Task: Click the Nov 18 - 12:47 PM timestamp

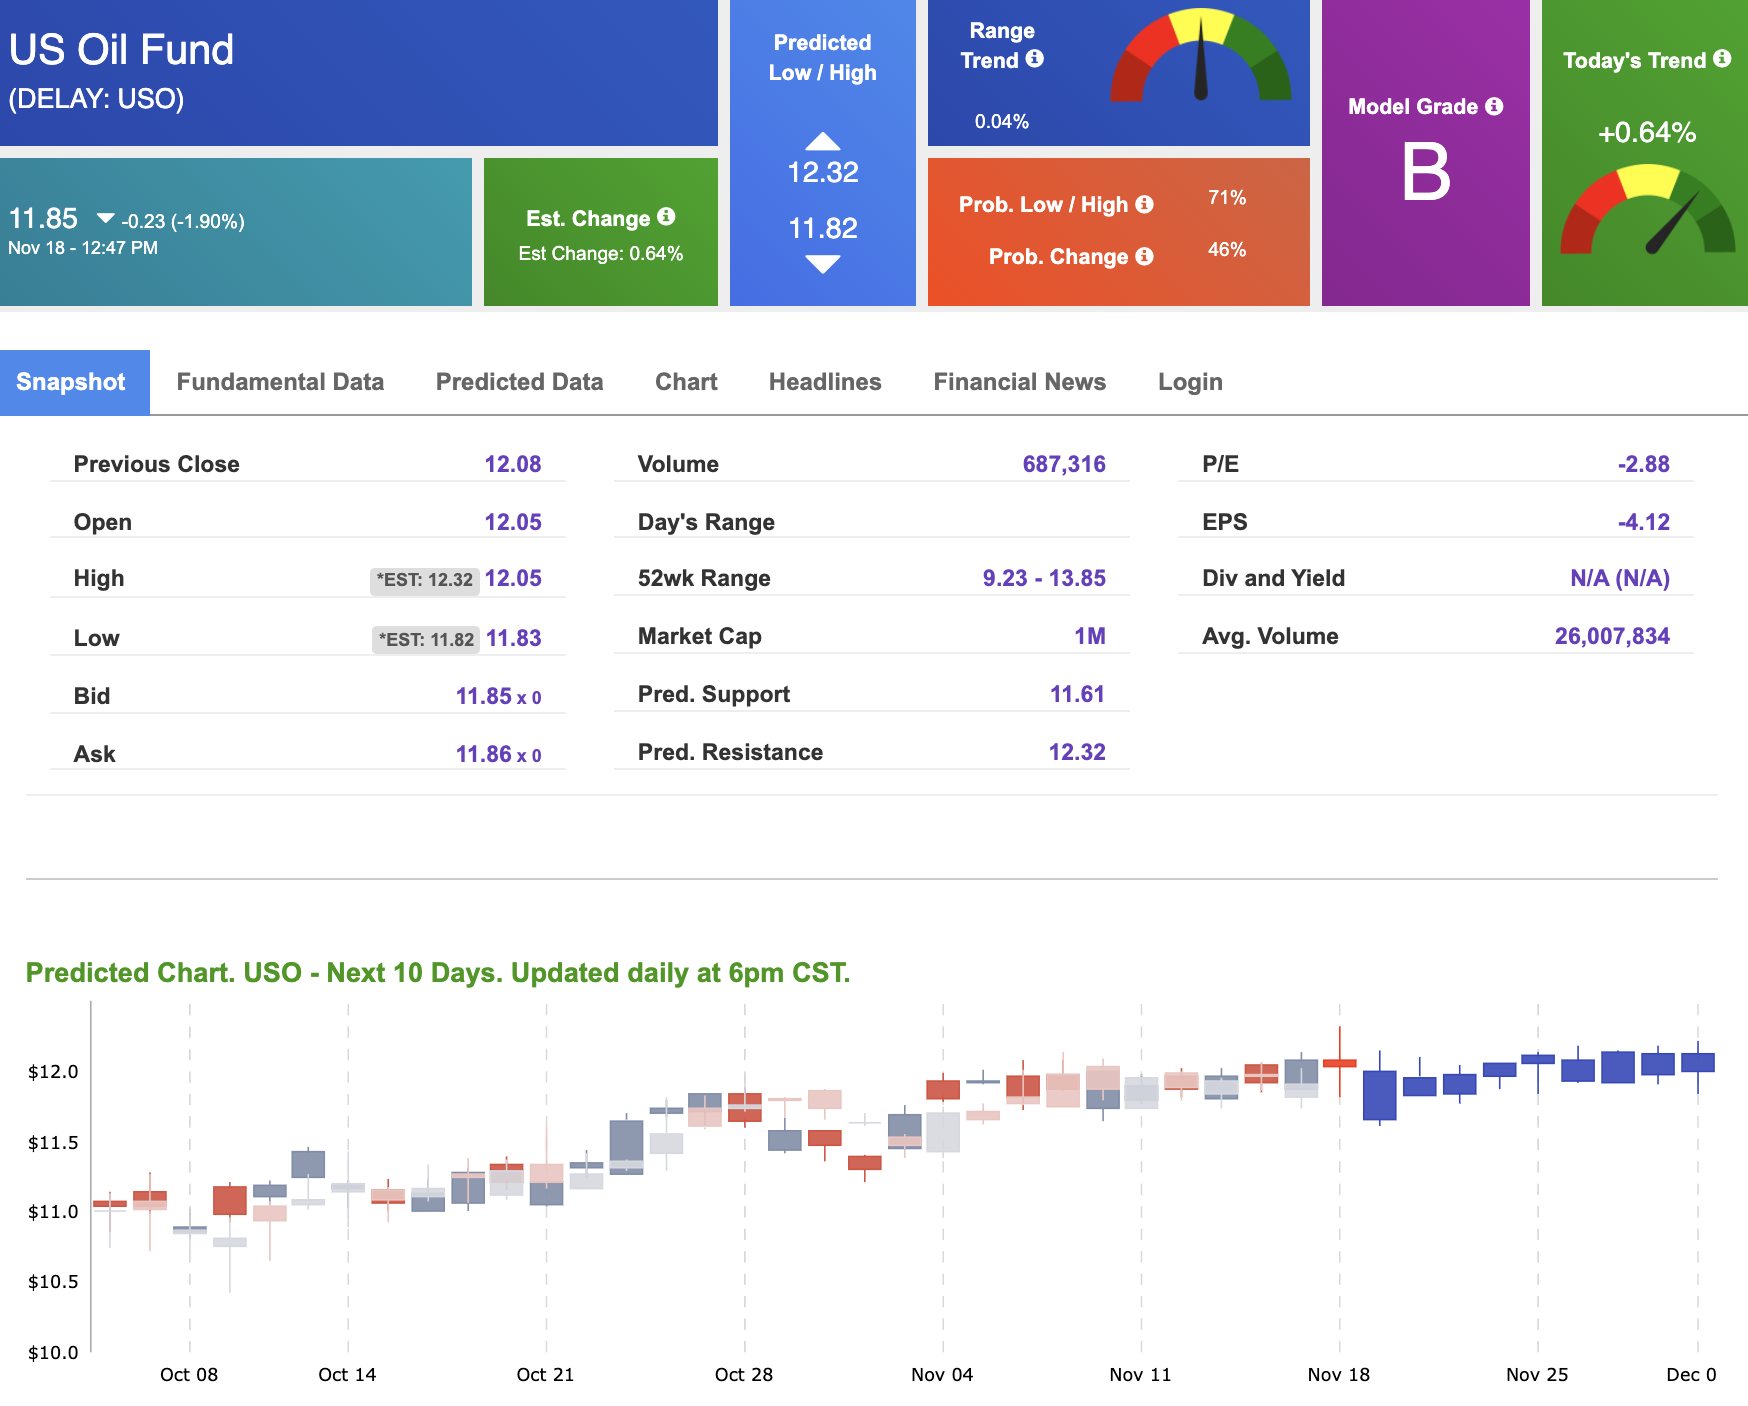Action: pos(83,248)
